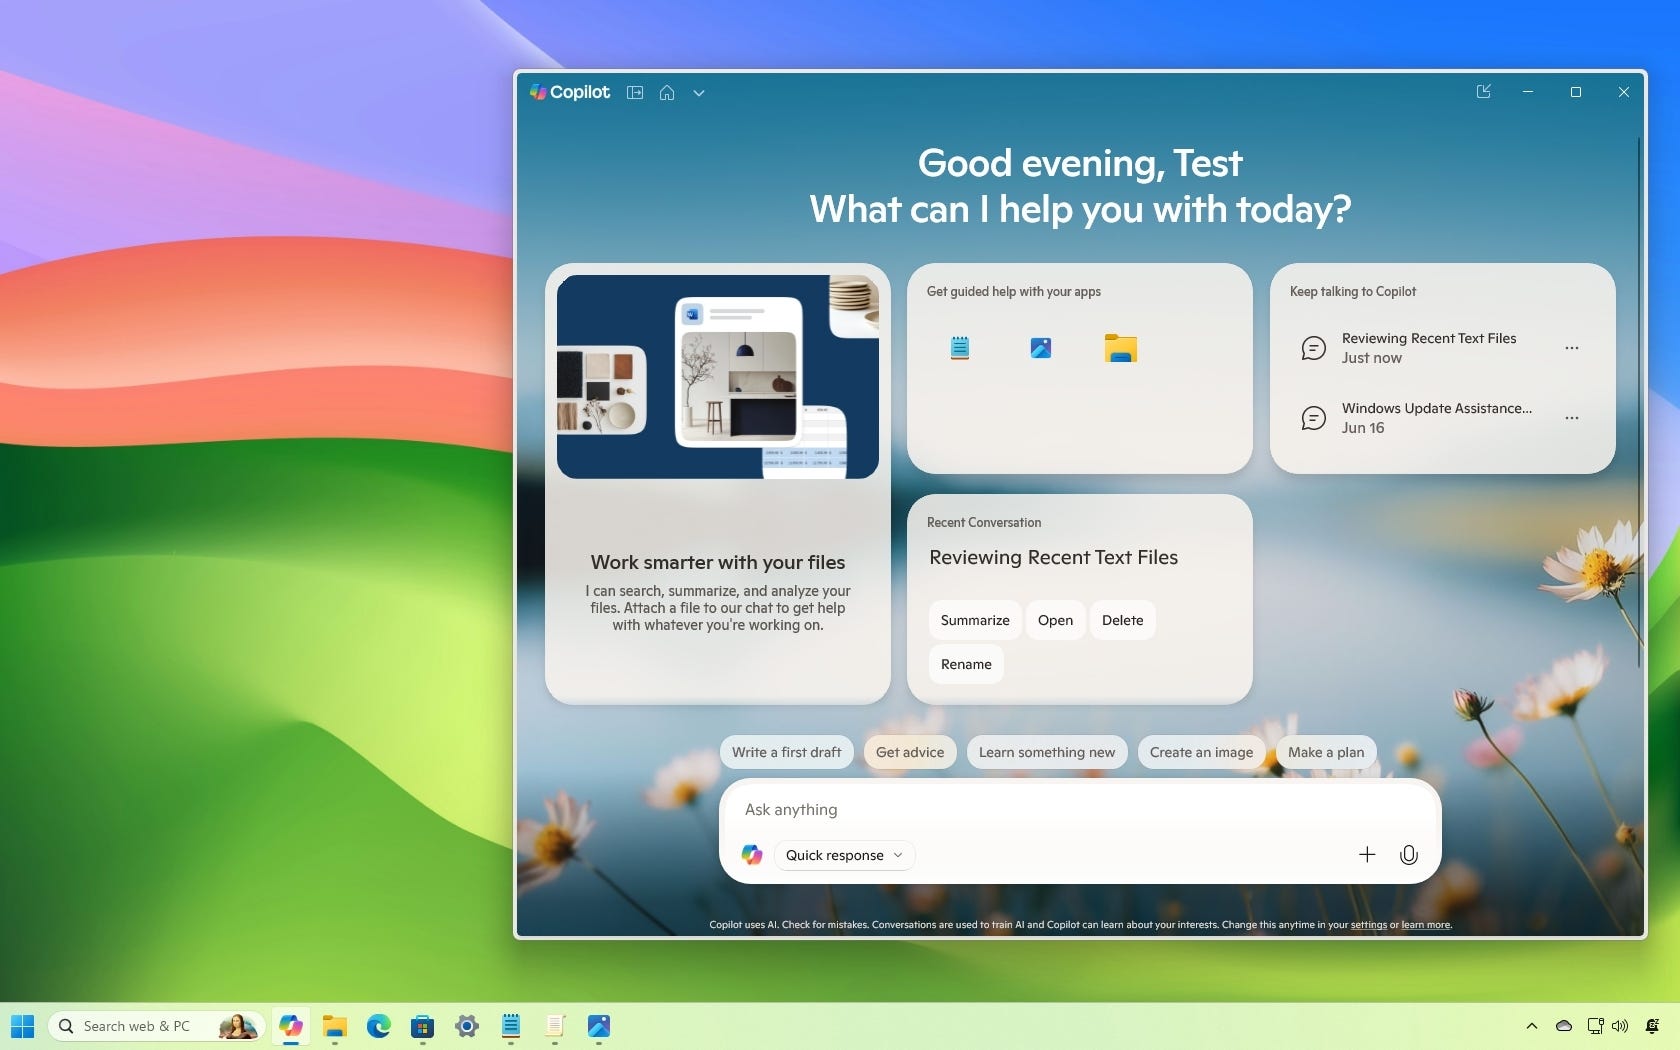This screenshot has height=1050, width=1680.
Task: Open Settings gear from the taskbar
Action: tap(467, 1026)
